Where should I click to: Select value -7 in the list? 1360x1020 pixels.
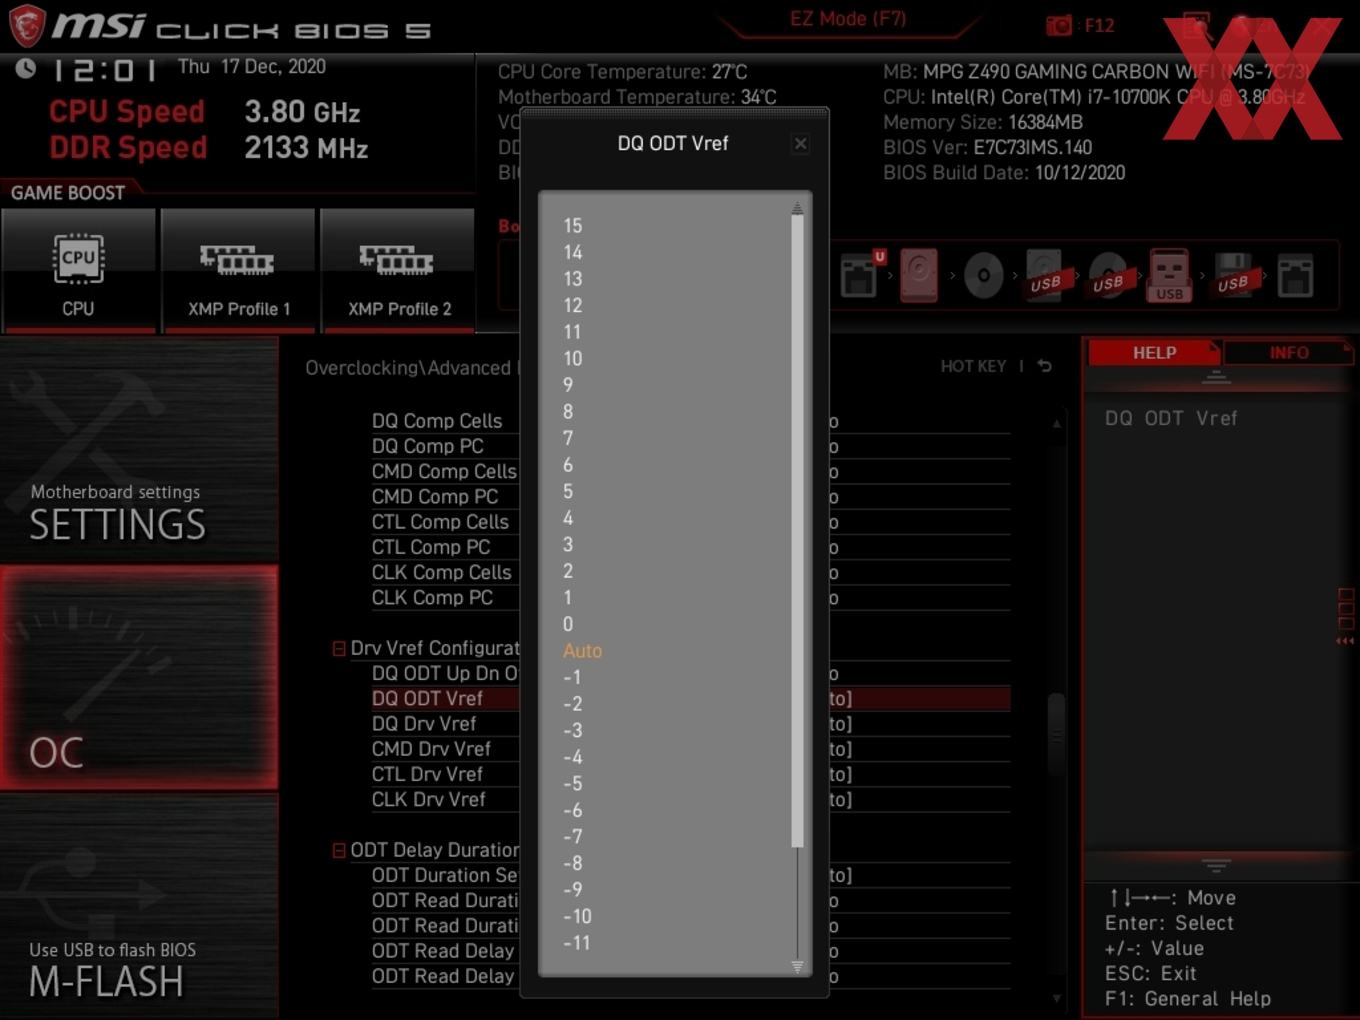(572, 837)
